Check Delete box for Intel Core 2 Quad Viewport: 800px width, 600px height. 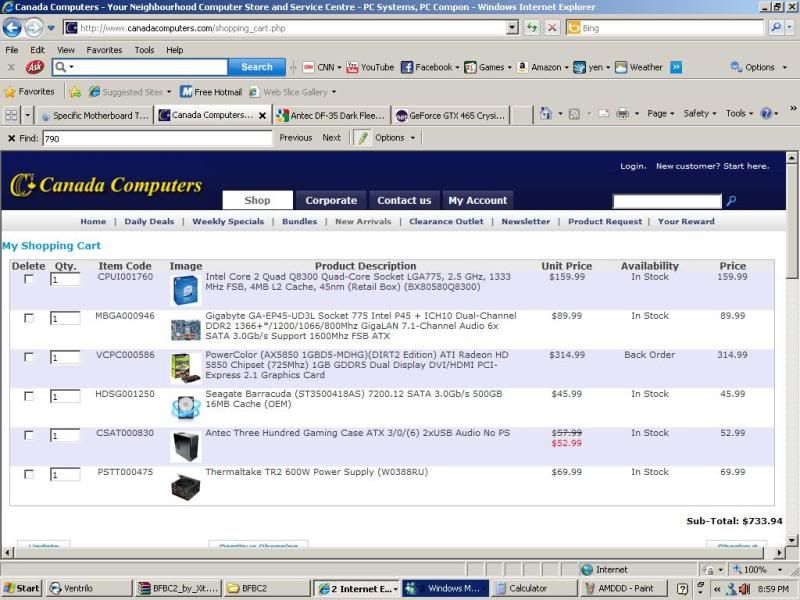pos(29,279)
